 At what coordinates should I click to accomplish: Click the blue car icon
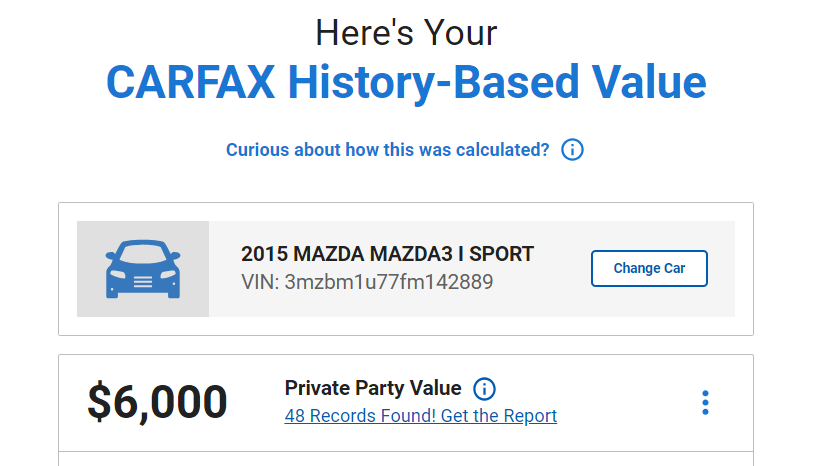pos(143,269)
